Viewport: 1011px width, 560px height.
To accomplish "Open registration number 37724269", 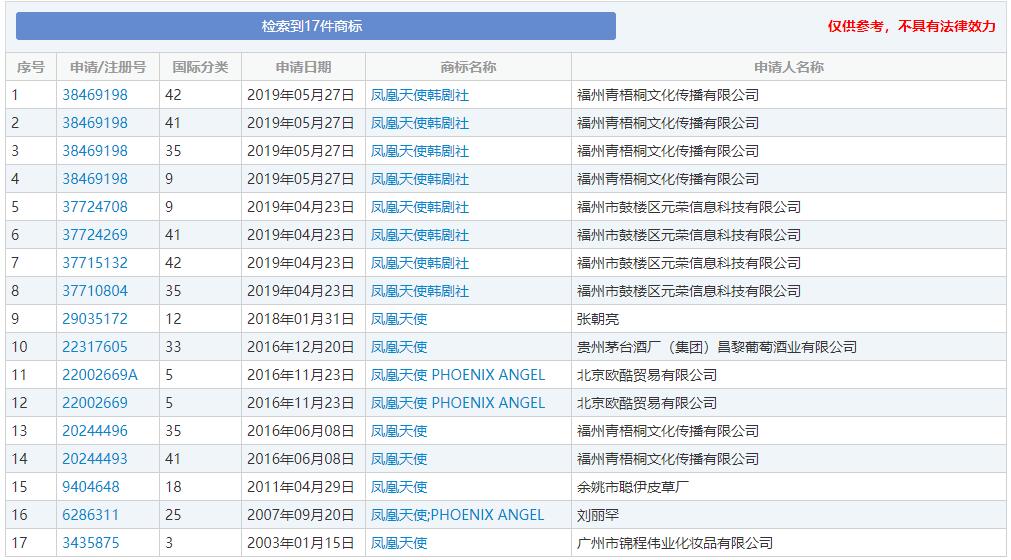I will point(95,235).
